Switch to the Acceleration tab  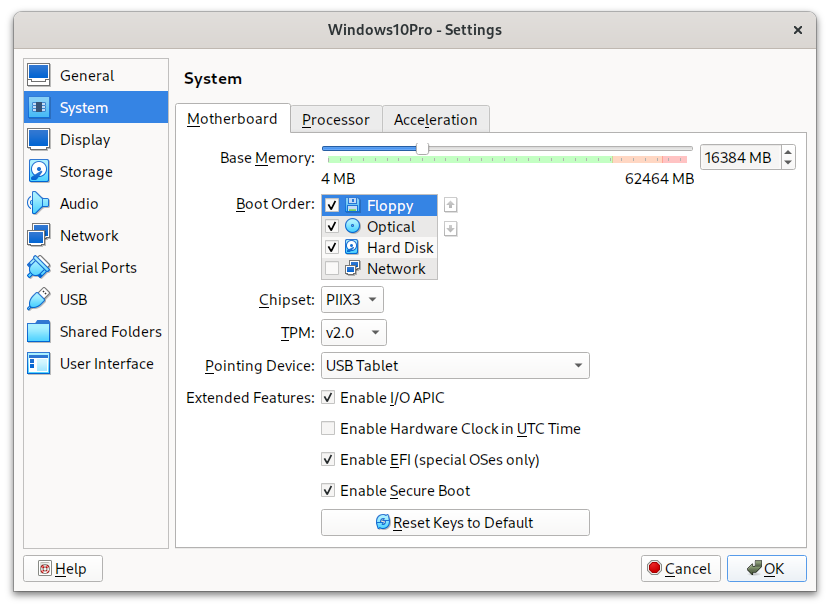(436, 120)
